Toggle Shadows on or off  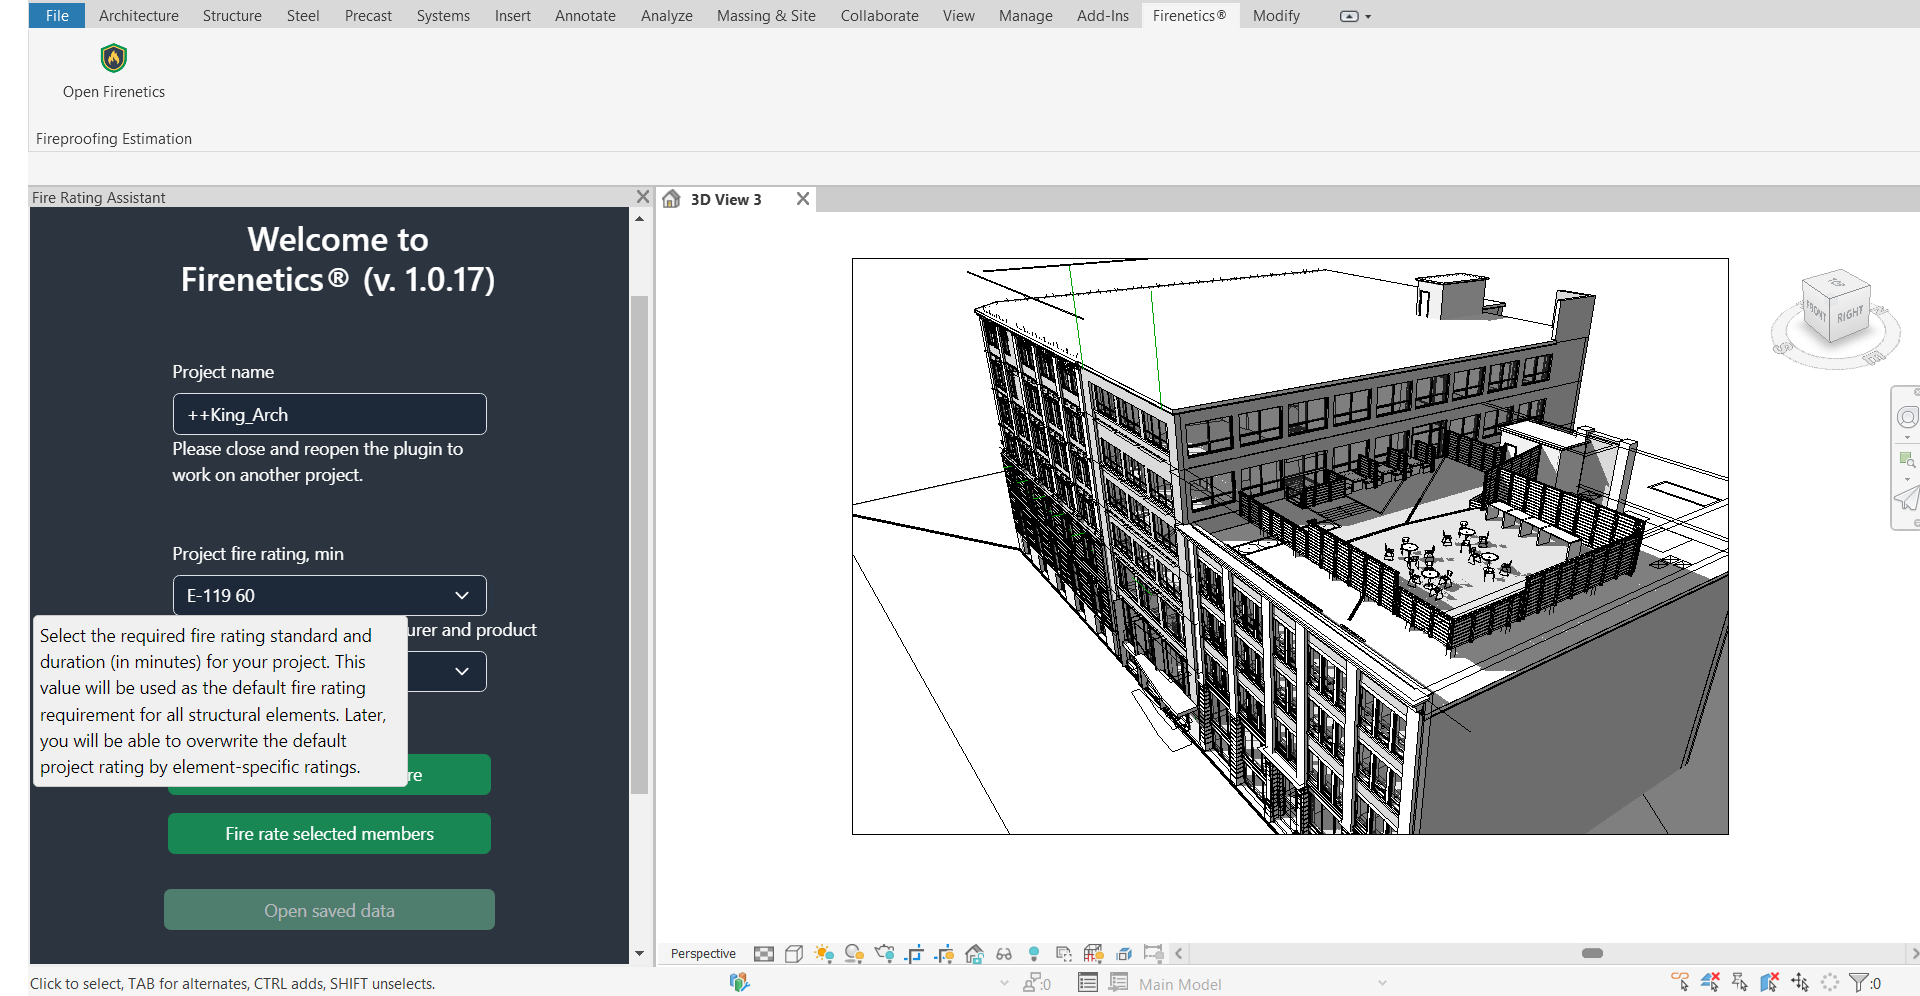point(854,954)
